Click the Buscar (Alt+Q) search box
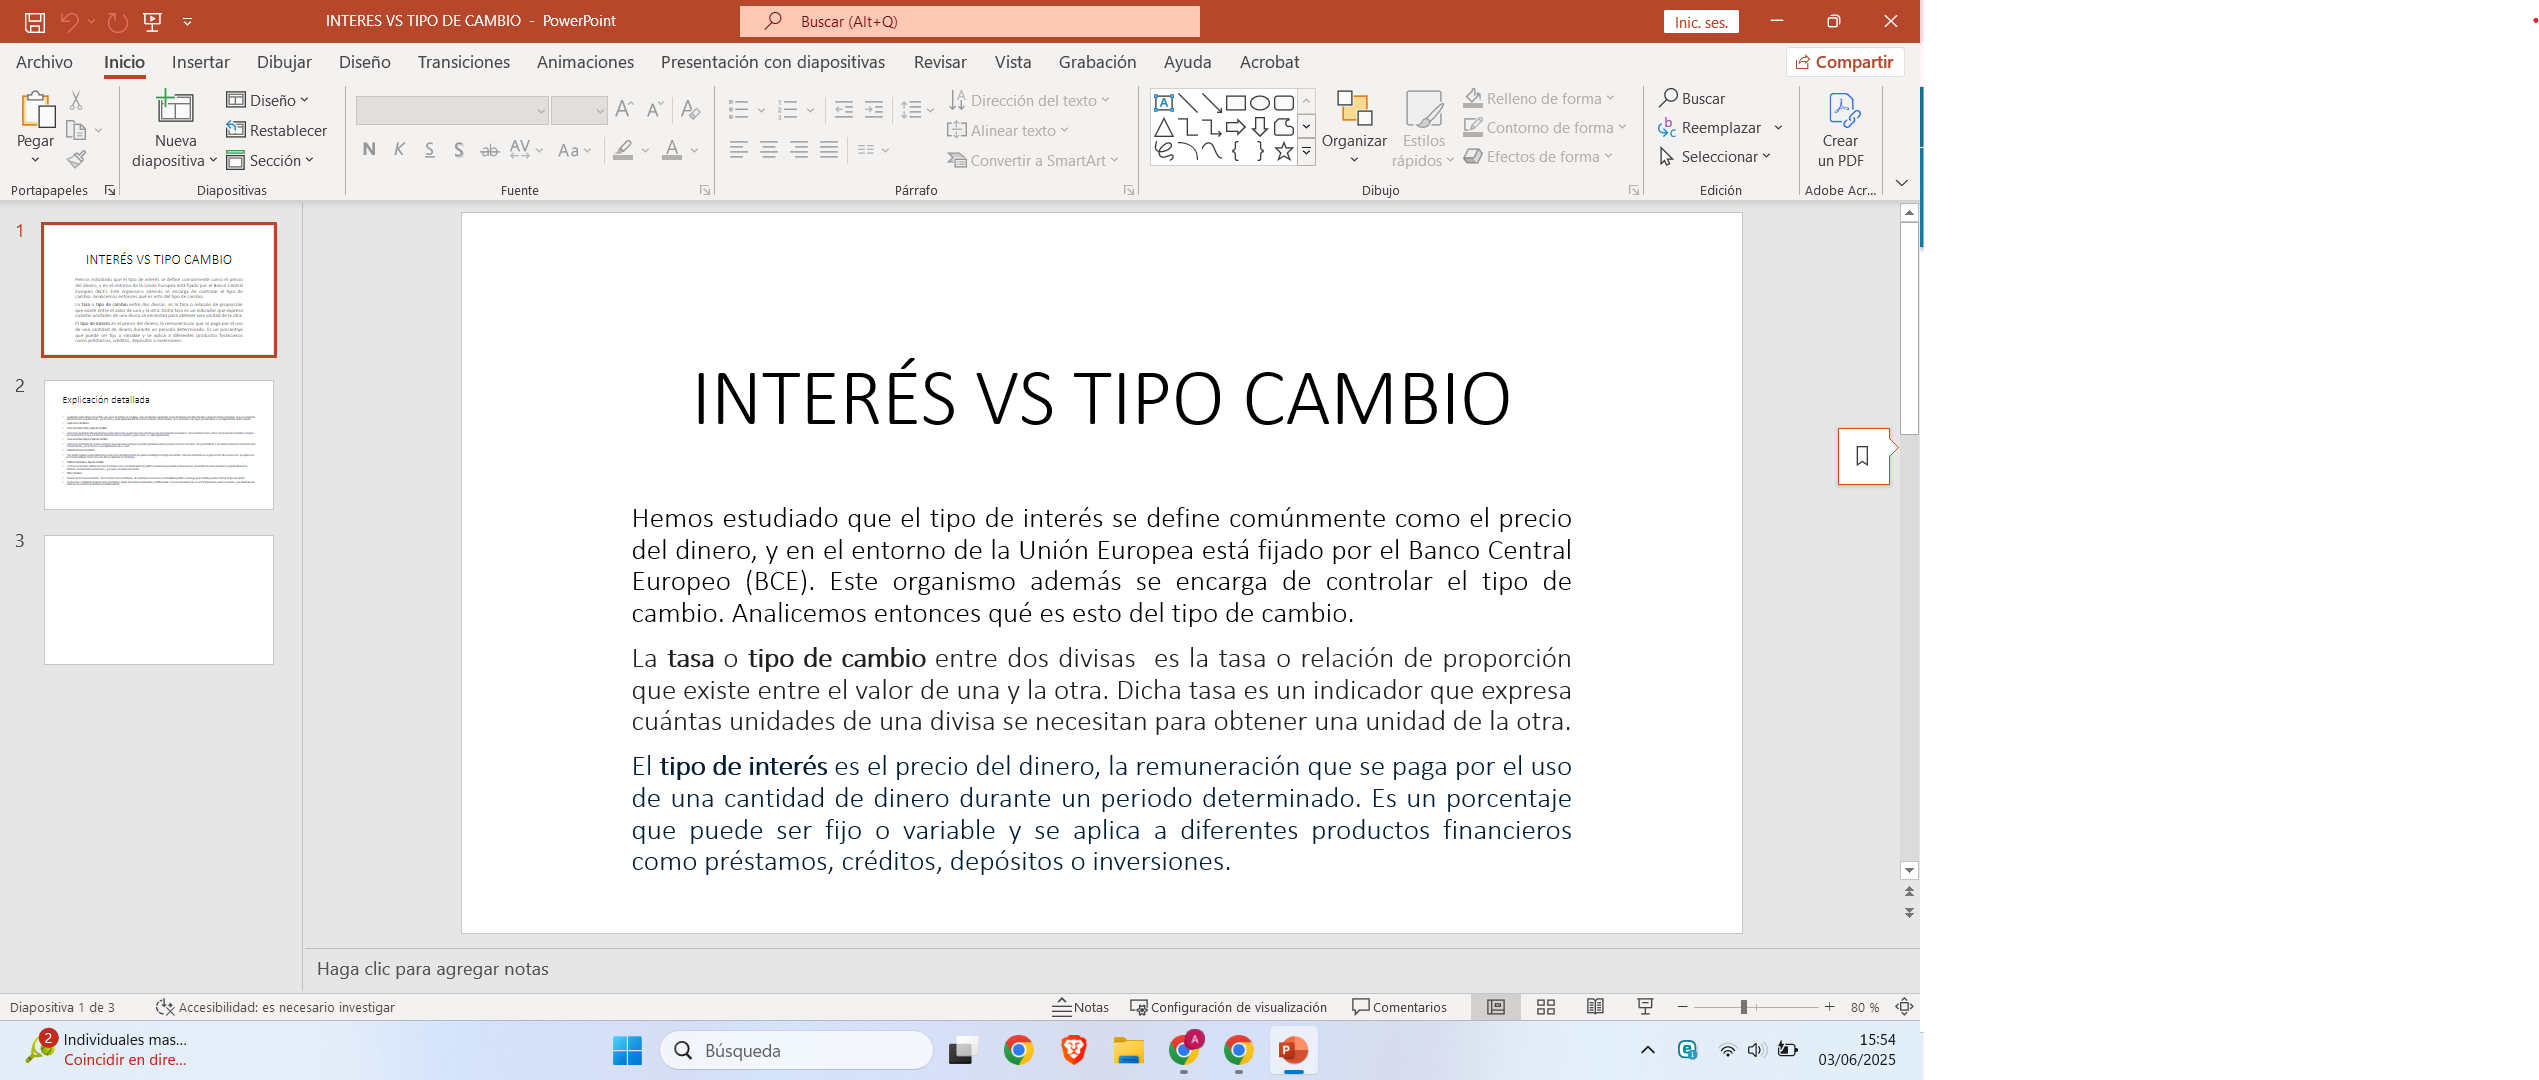2539x1080 pixels. coord(970,21)
